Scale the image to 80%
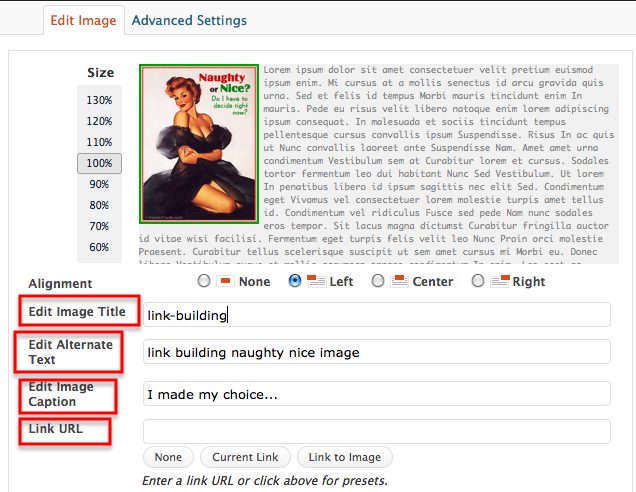Image resolution: width=636 pixels, height=492 pixels. 99,205
